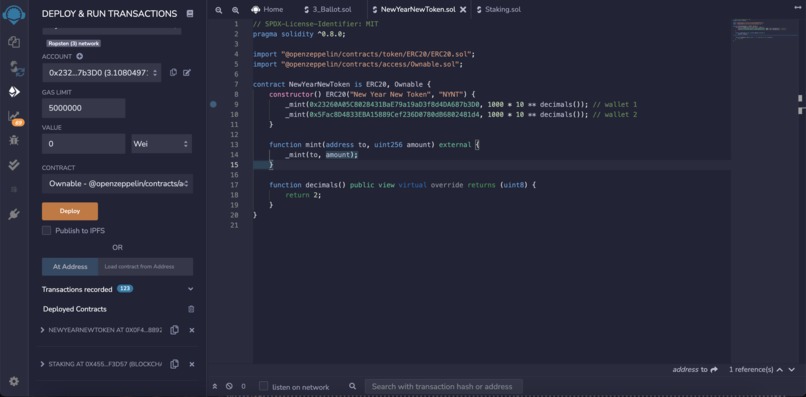806x397 pixels.
Task: Remove the STAKING deployed contract
Action: (192, 364)
